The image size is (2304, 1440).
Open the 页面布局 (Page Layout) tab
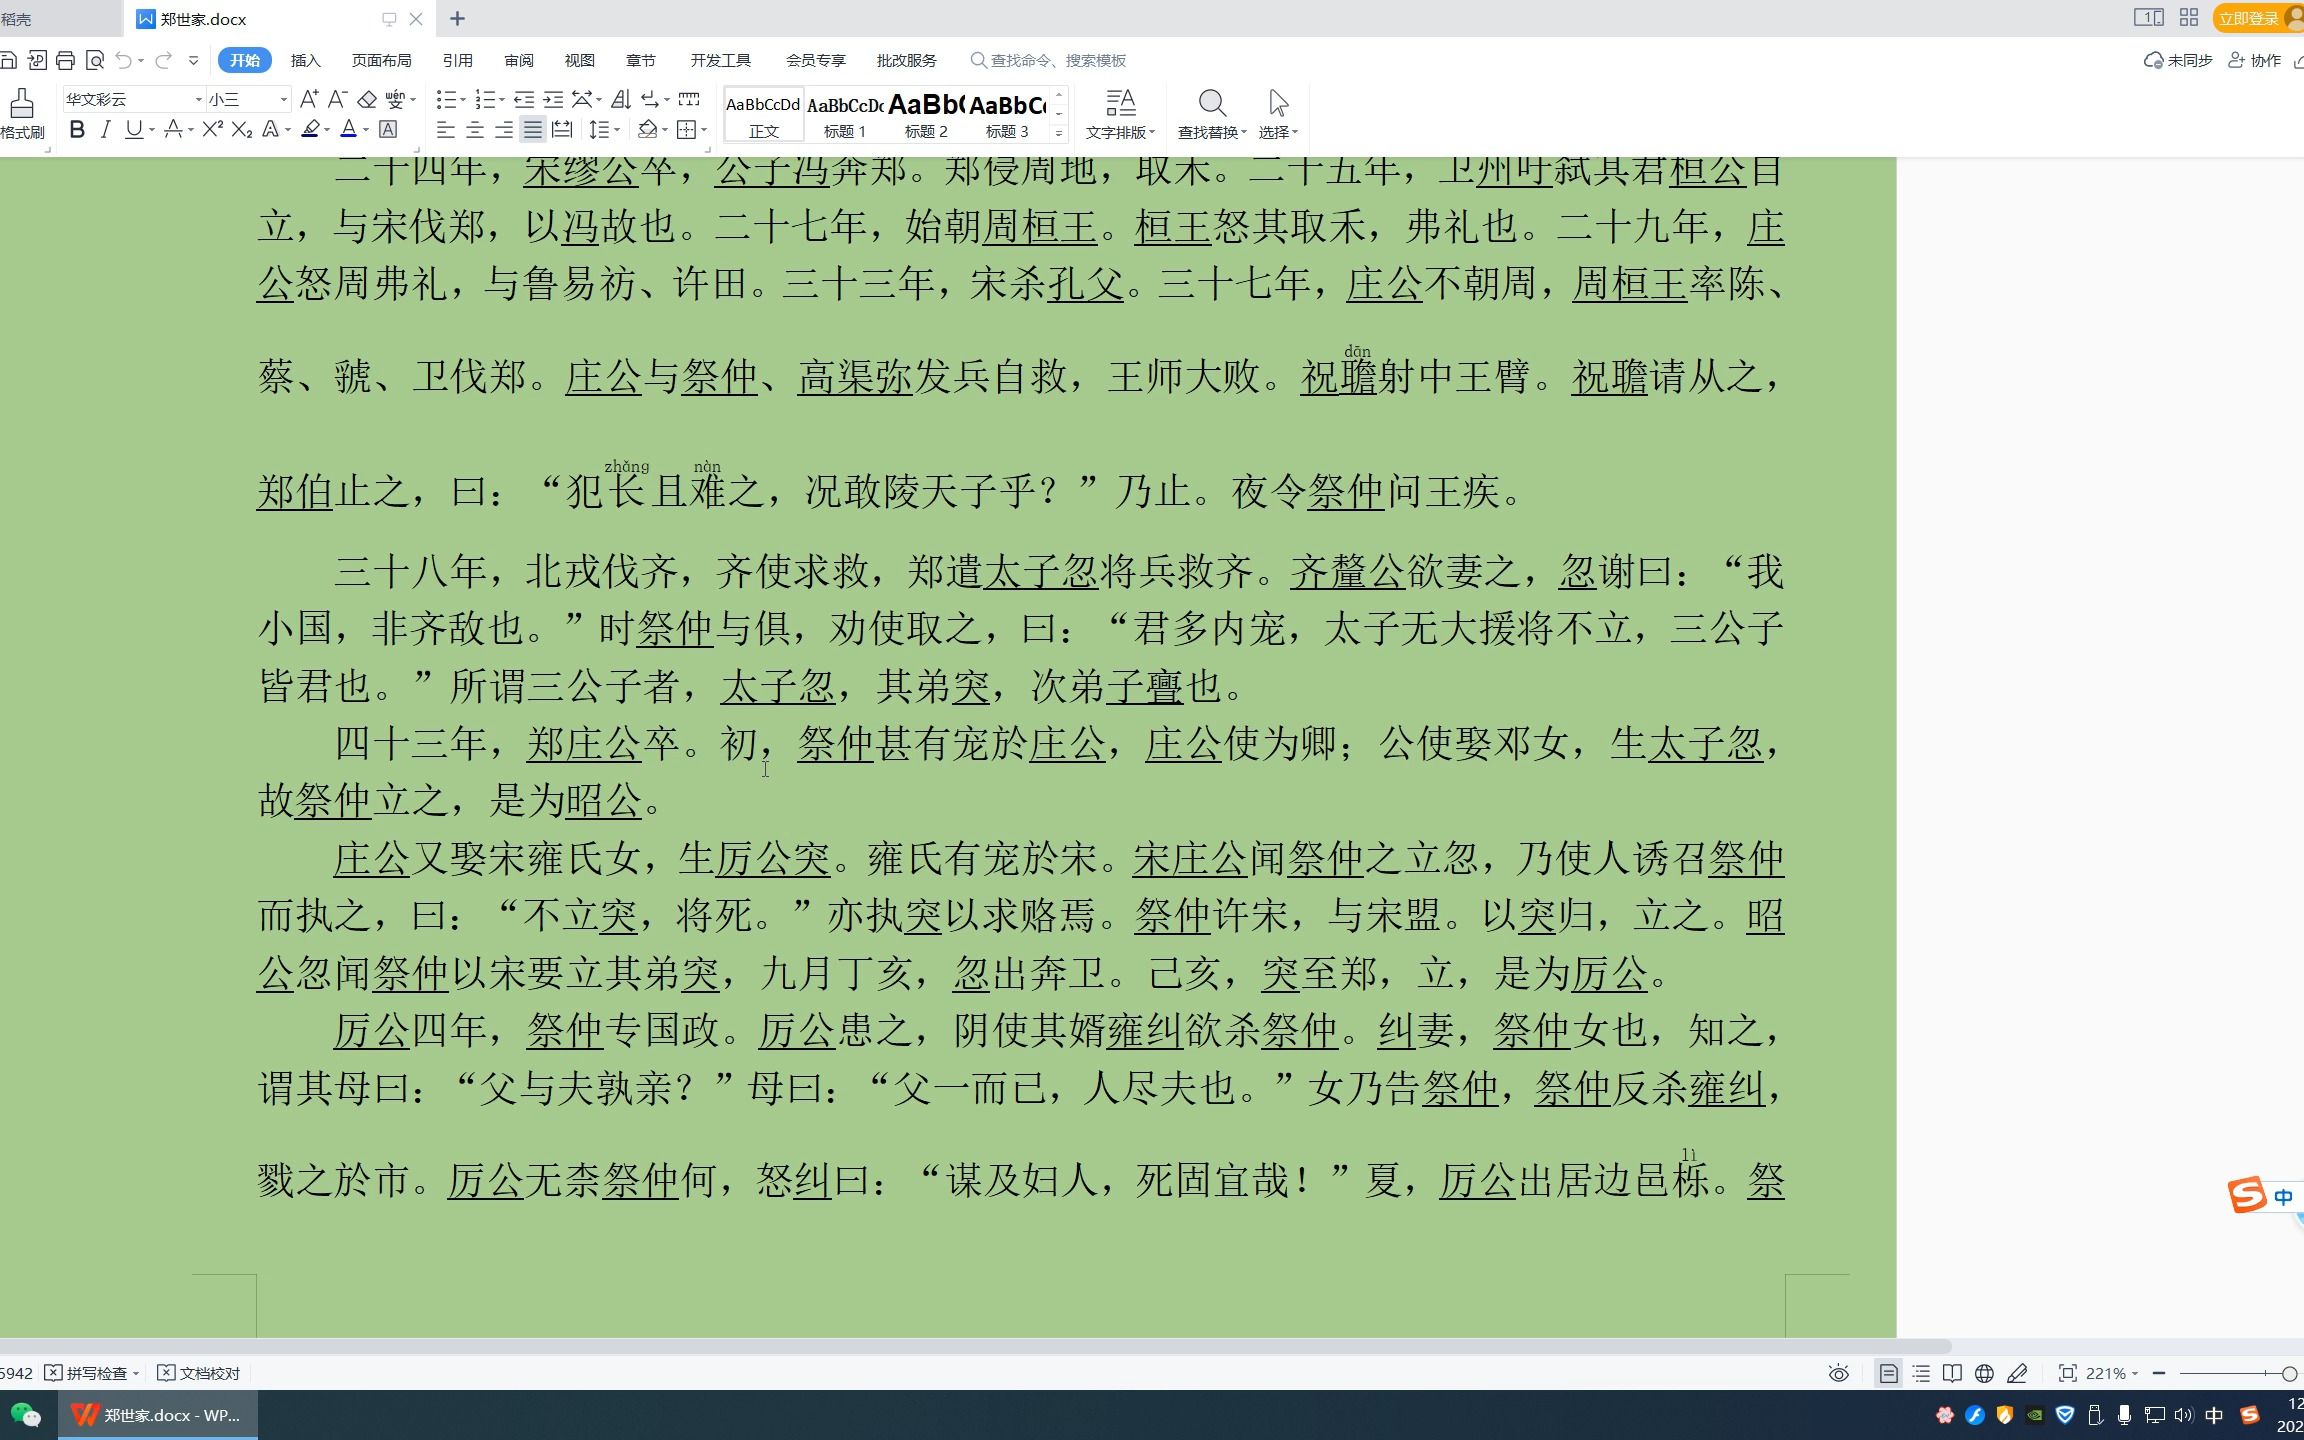[381, 60]
